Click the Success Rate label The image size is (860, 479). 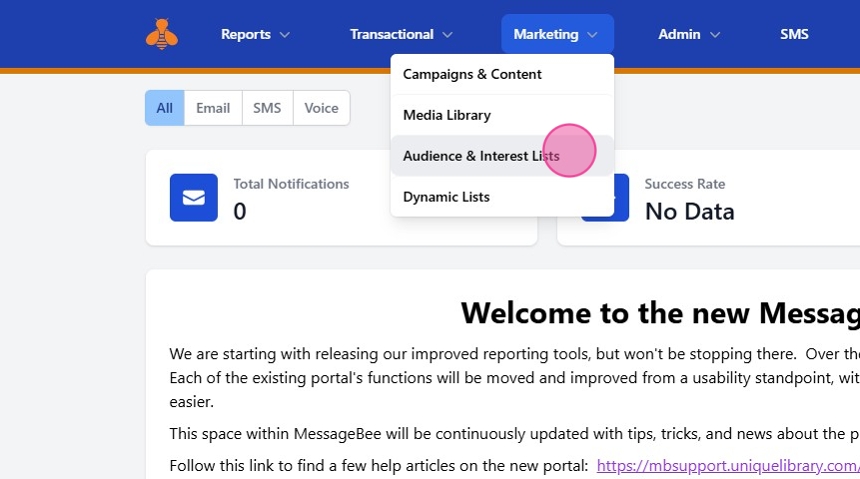684,184
